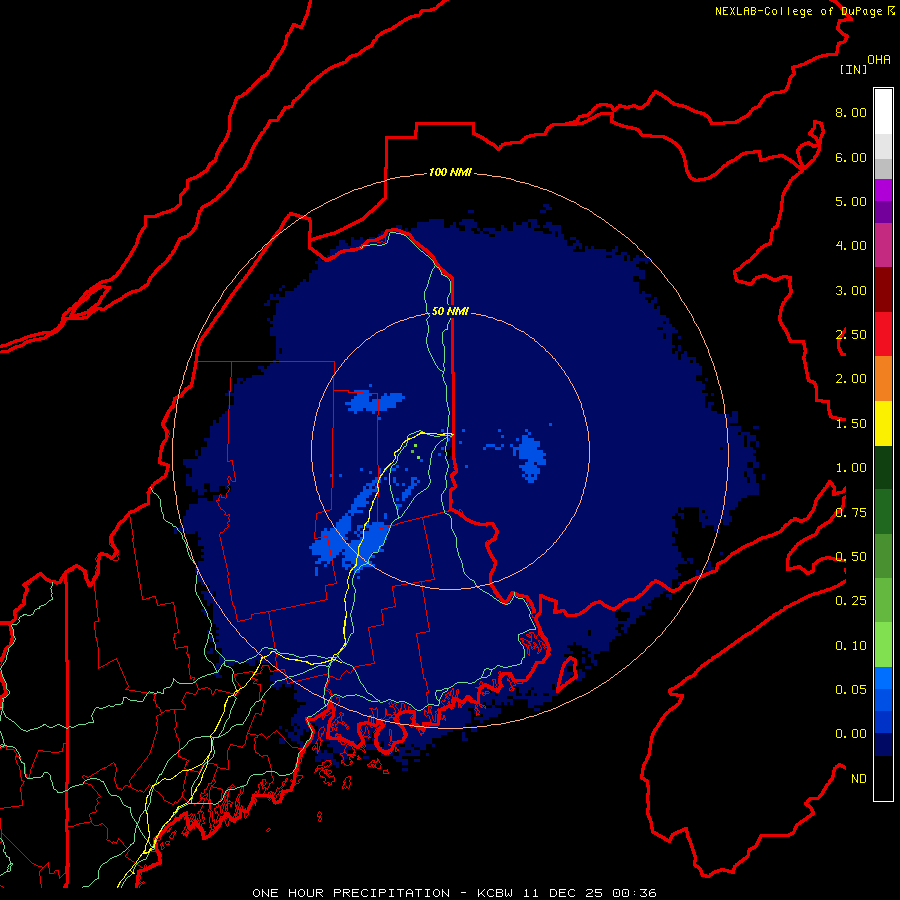Image resolution: width=900 pixels, height=900 pixels.
Task: Pick the light blue swatch near 0.05
Action: tap(883, 678)
